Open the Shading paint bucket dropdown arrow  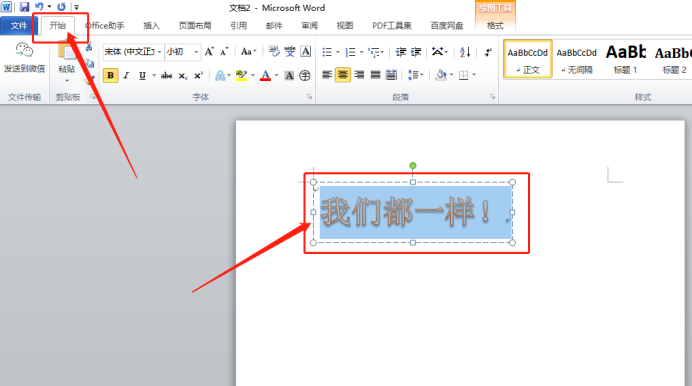pos(451,75)
